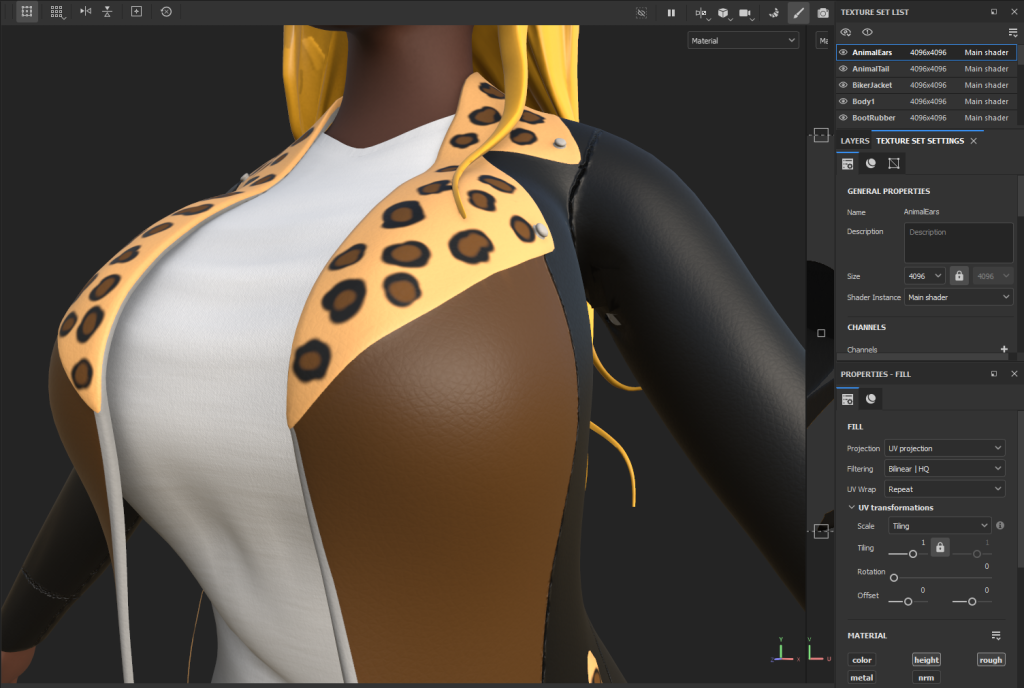Screen dimensions: 1024x688
Task: Click the Rotation slider handle
Action: [x=893, y=578]
